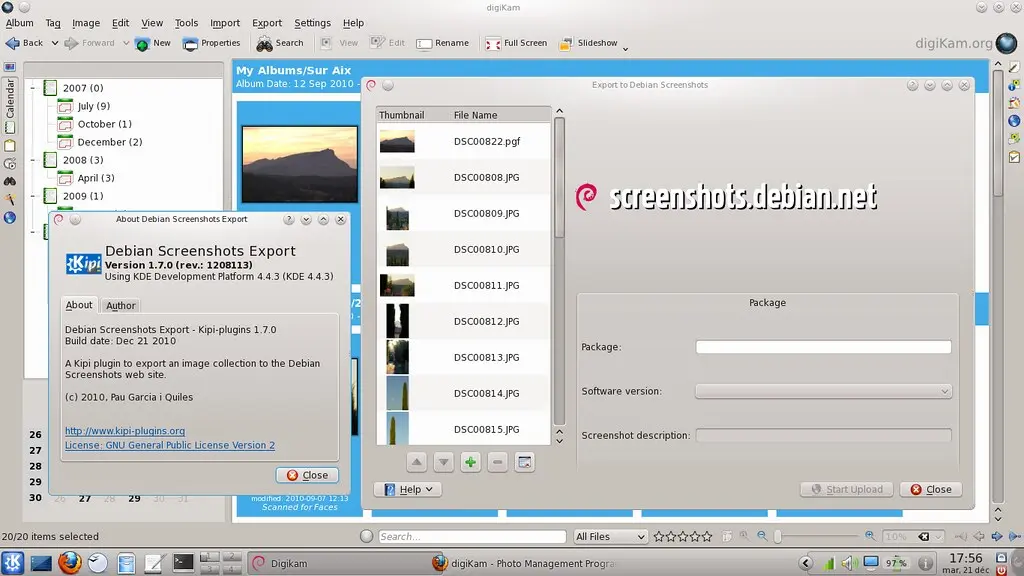Move selected image up with arrow icon

(x=416, y=461)
